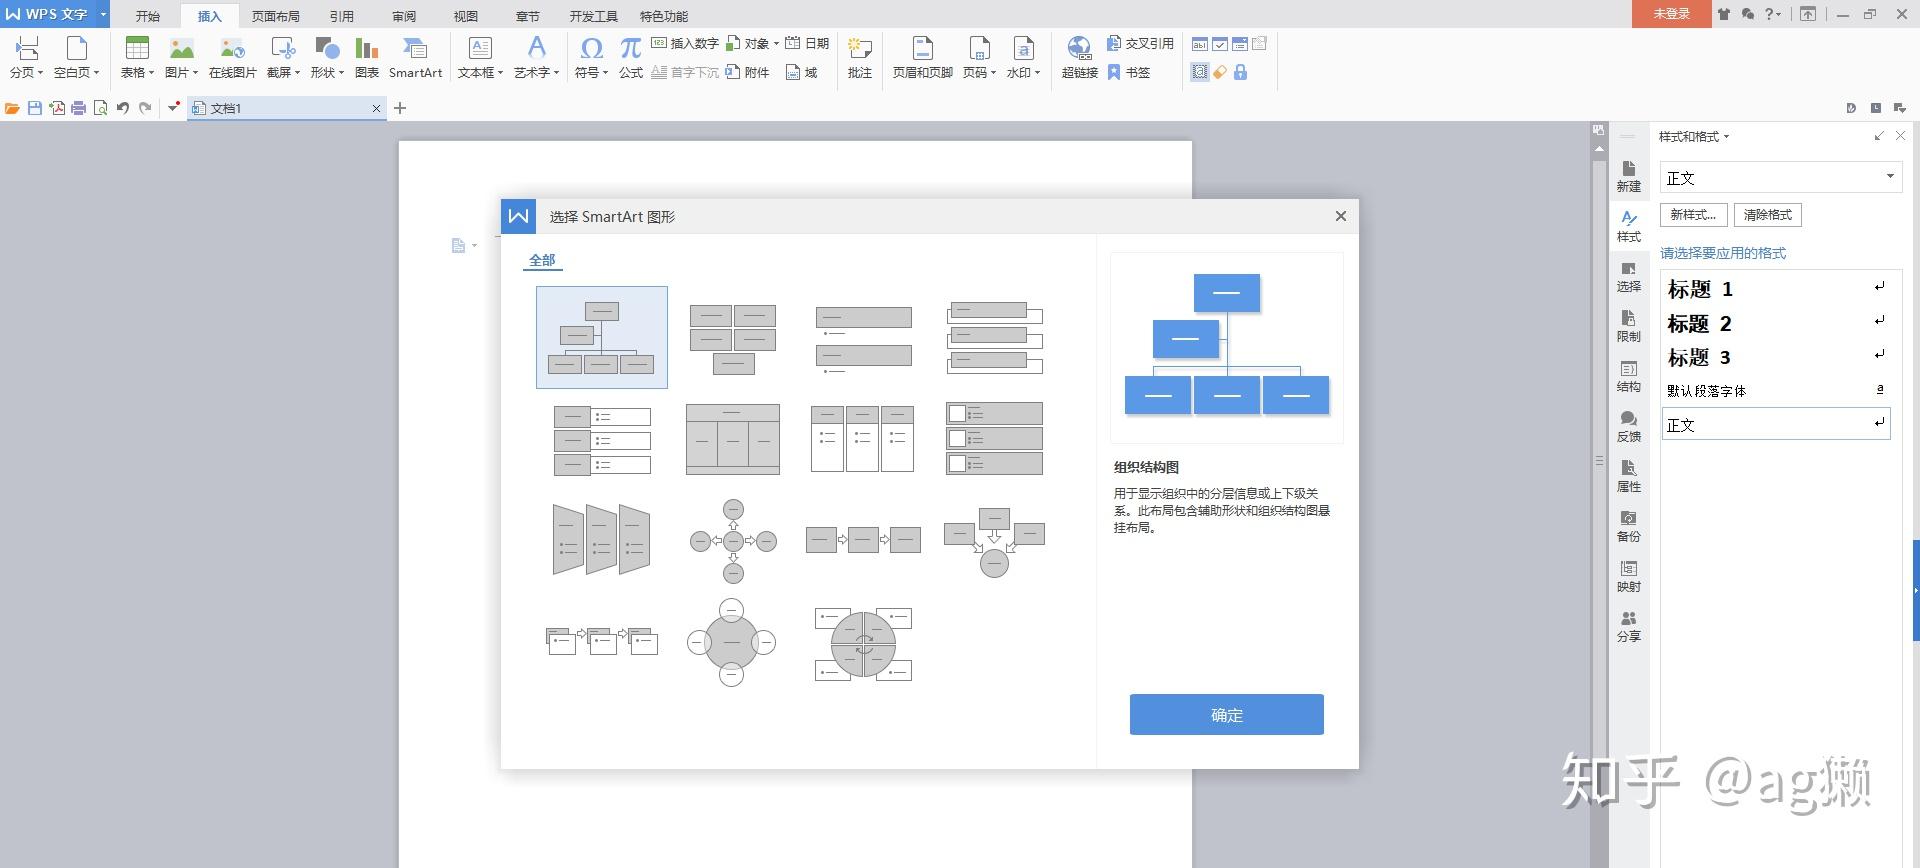Viewport: 1920px width, 868px height.
Task: Click the skin (shirt) icon in title bar
Action: click(1724, 14)
